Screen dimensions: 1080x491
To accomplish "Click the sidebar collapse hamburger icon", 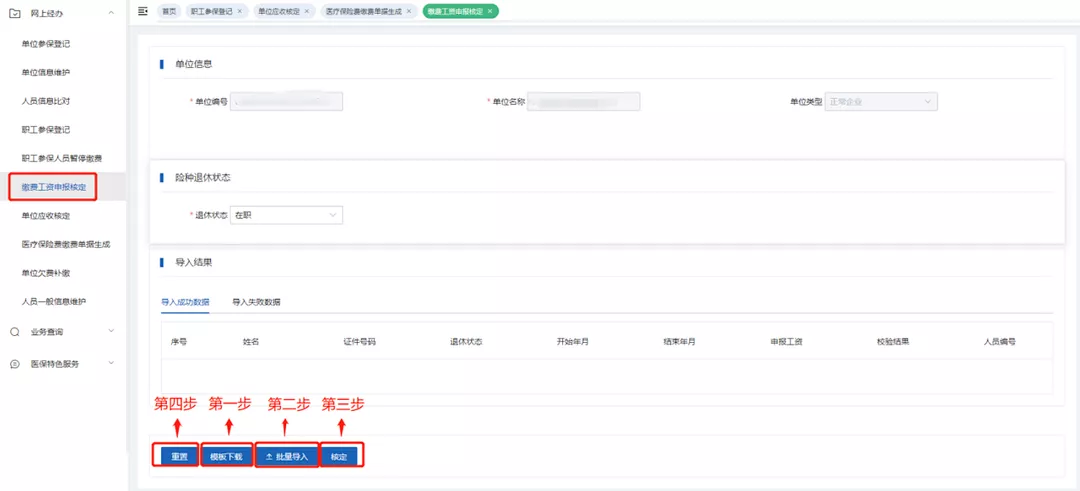I will tap(143, 11).
